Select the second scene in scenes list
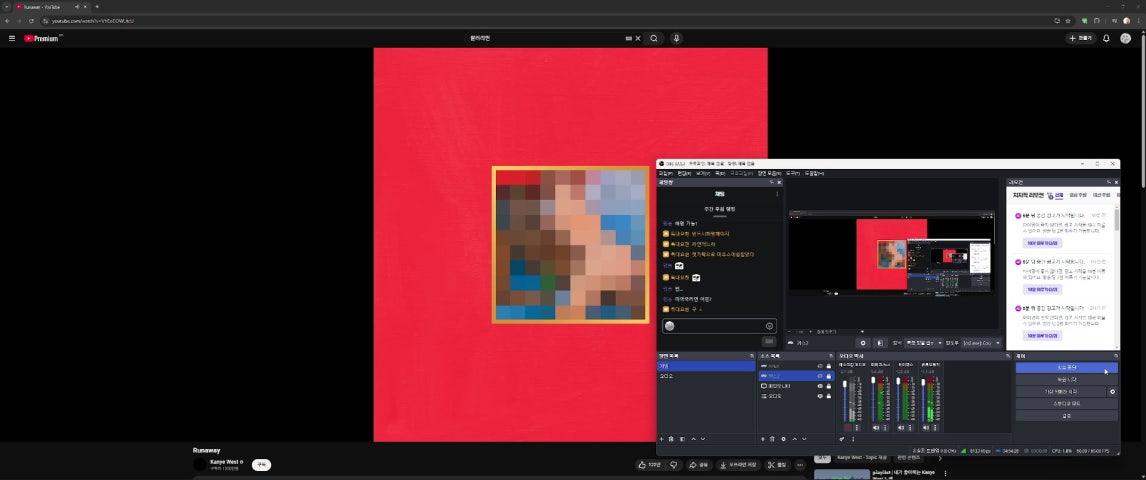This screenshot has height=480, width=1146. coord(706,376)
